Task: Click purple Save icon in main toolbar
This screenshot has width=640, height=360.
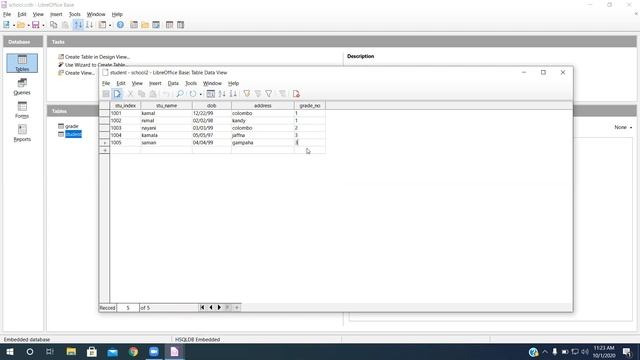Action: pyautogui.click(x=36, y=25)
